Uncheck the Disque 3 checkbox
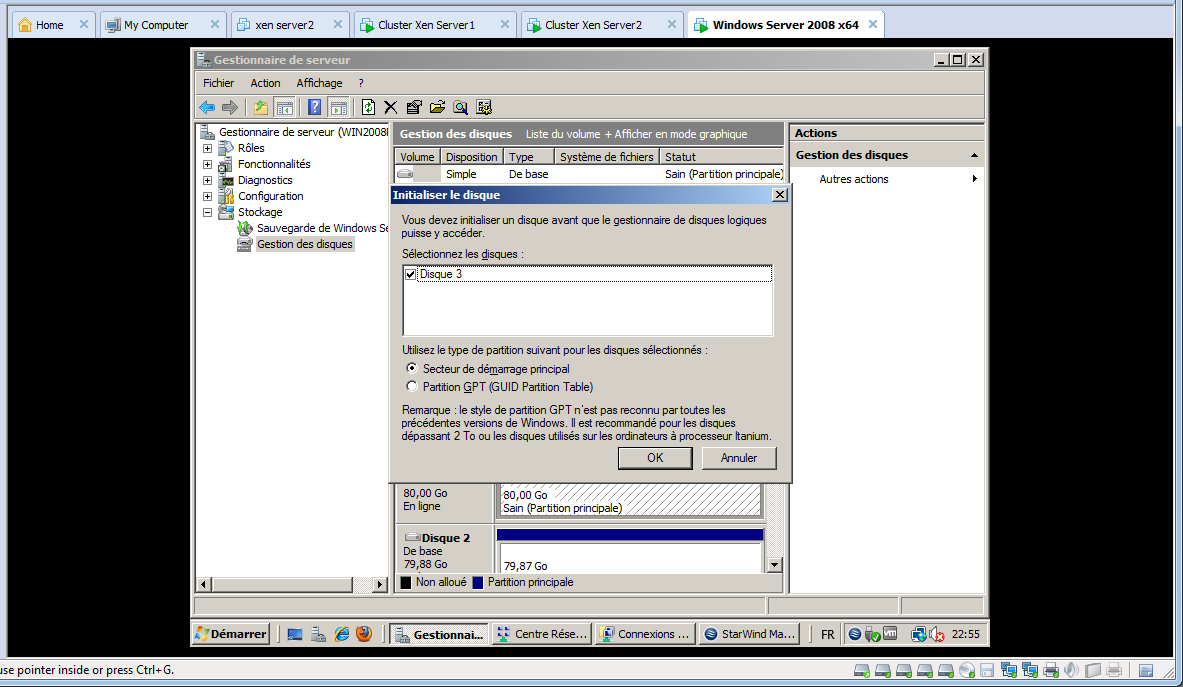 point(410,274)
